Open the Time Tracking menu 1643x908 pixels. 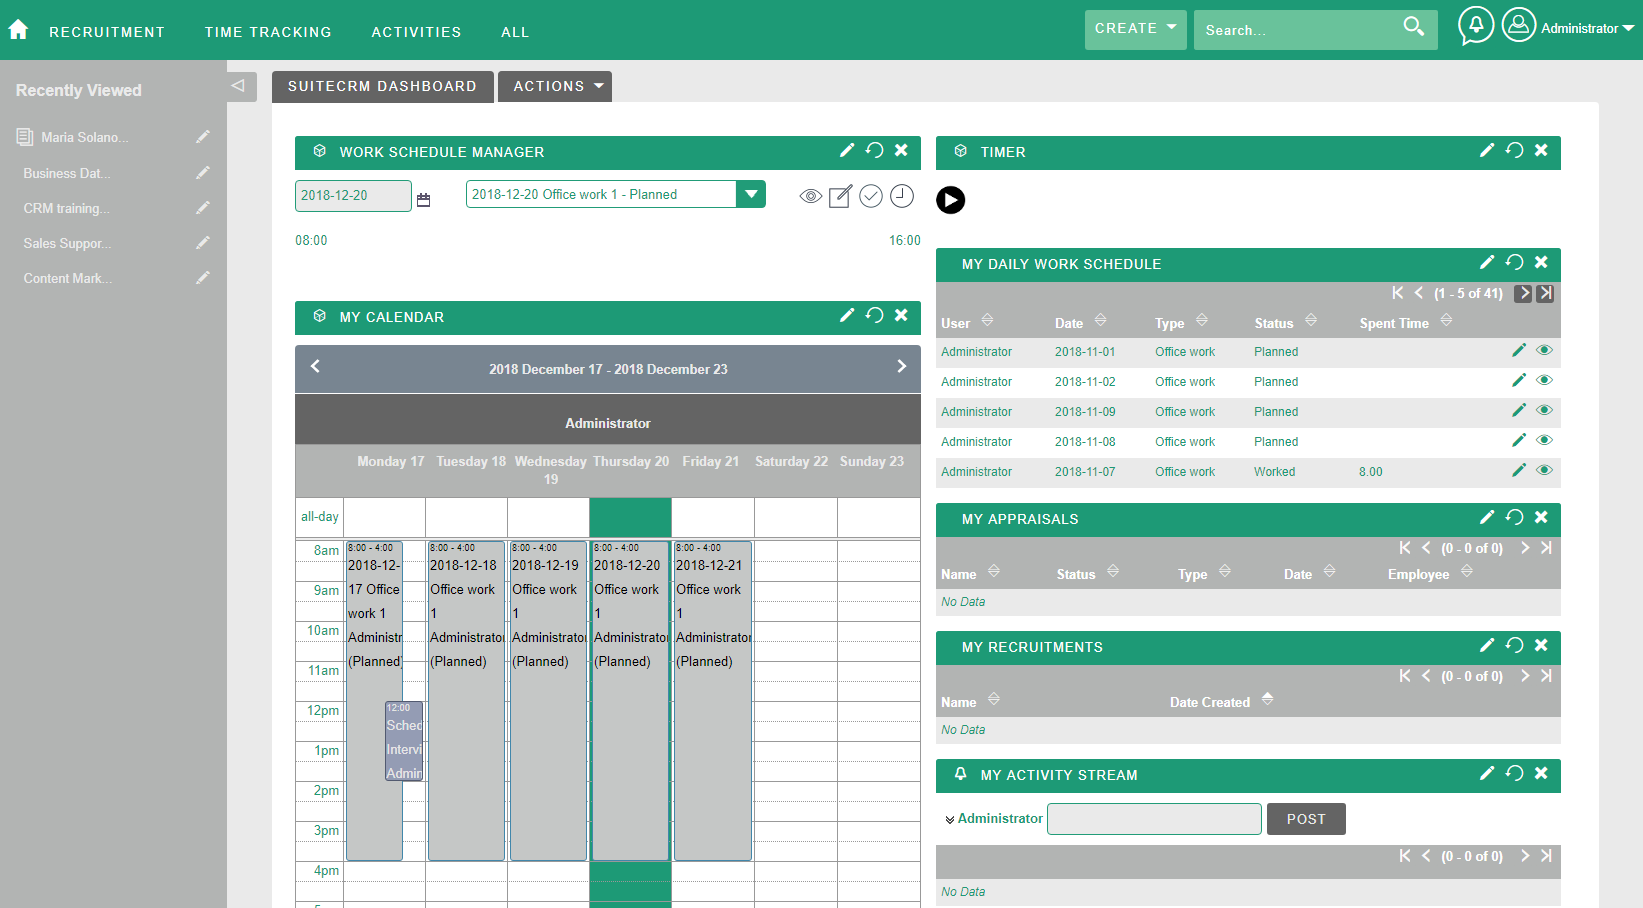268,32
